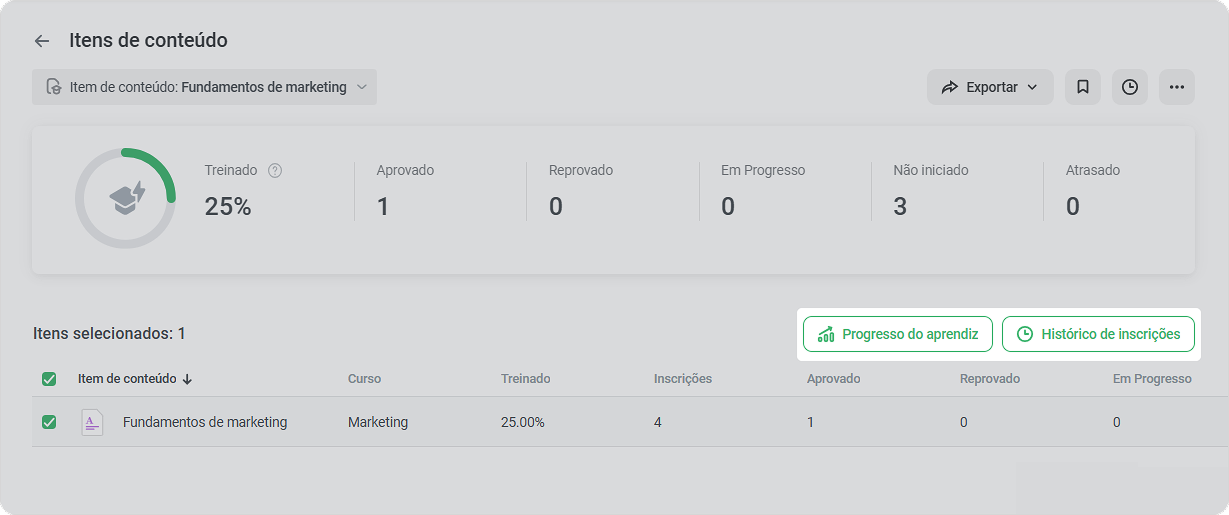The image size is (1229, 515).
Task: Sort by the Treinado column header
Action: coord(526,379)
